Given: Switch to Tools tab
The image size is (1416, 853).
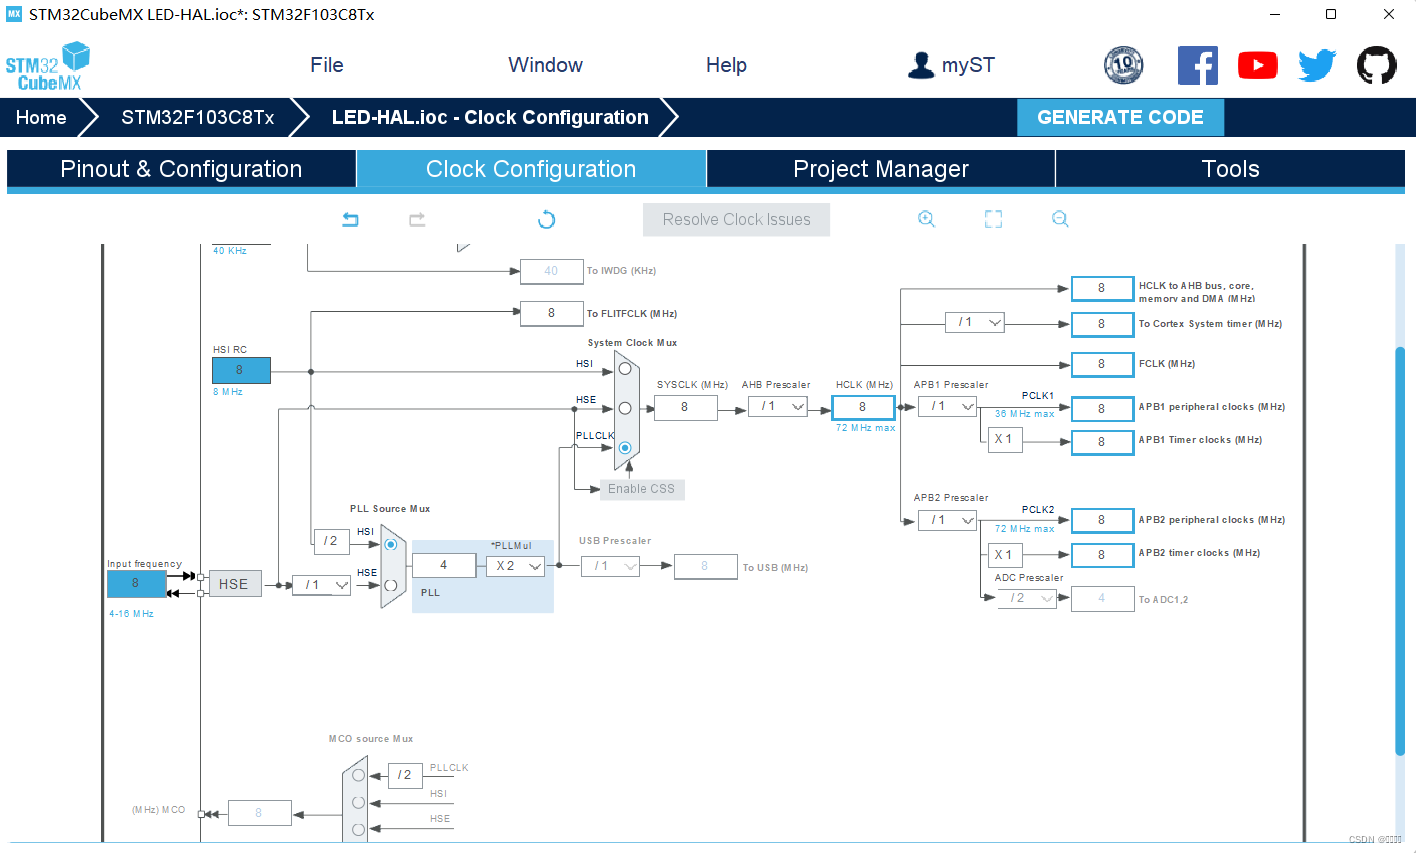Looking at the screenshot, I should click(1230, 169).
